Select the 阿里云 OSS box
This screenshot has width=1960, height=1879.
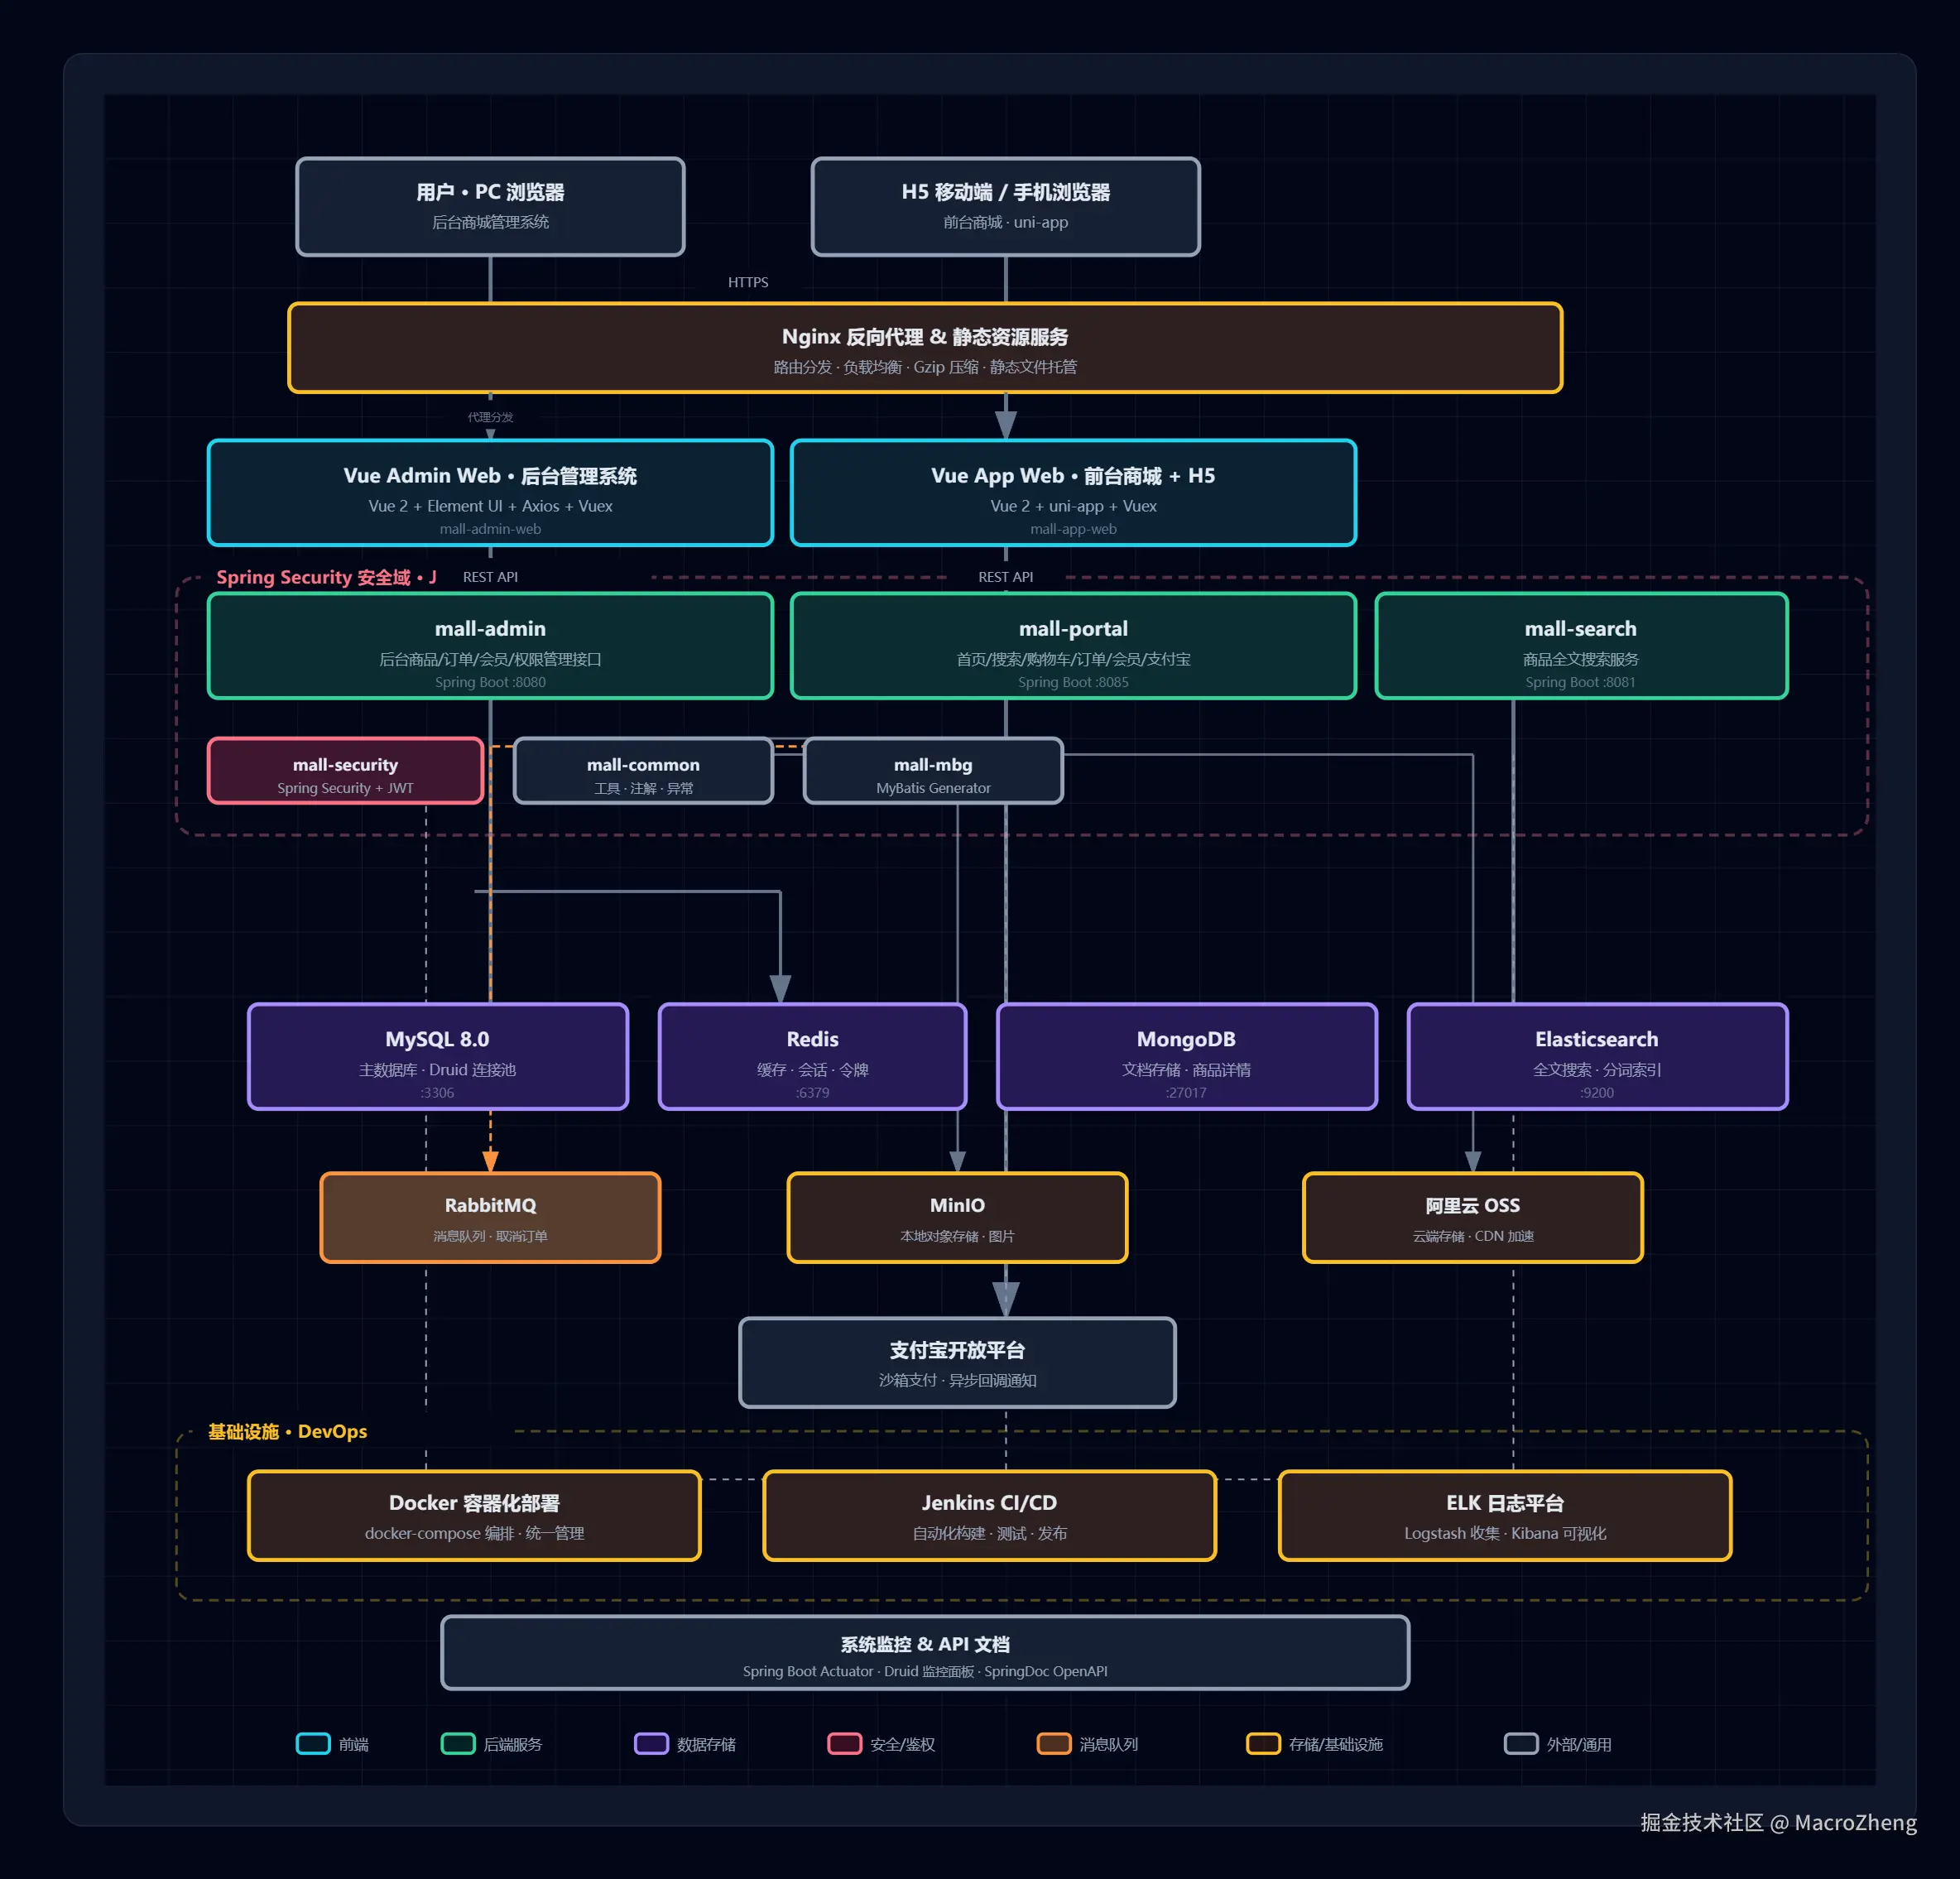pos(1473,1218)
